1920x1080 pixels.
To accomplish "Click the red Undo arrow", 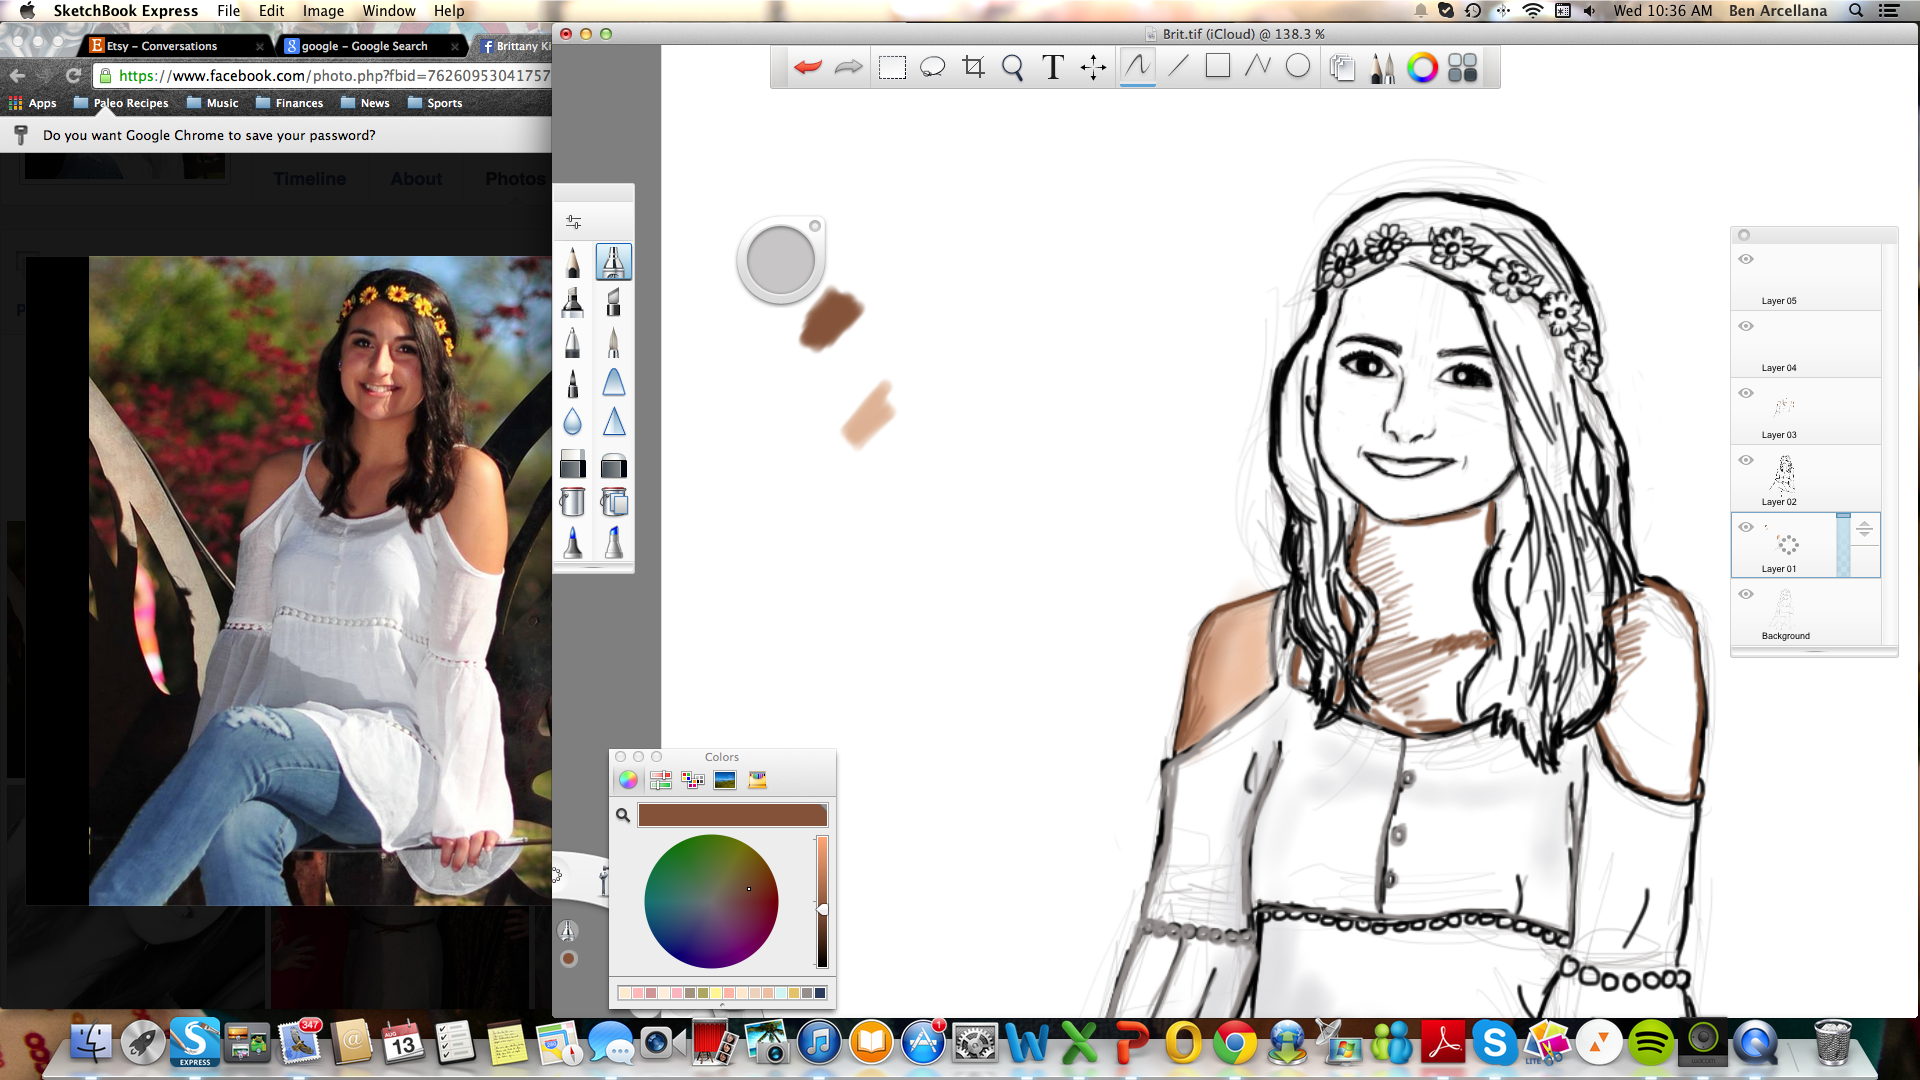I will tap(807, 67).
